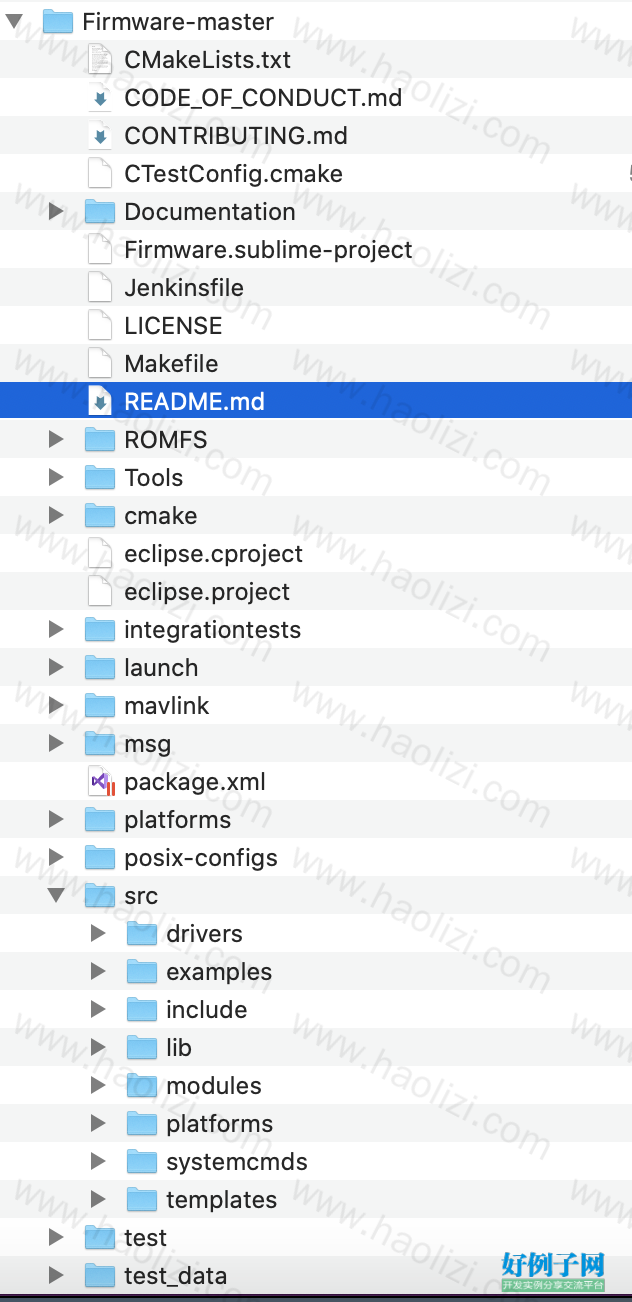Click the eclipse.cproject file icon
Viewport: 632px width, 1302px height.
point(100,554)
